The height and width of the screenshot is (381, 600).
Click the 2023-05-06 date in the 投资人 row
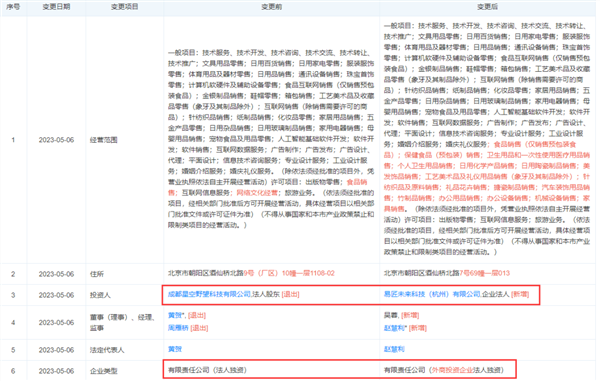click(56, 295)
